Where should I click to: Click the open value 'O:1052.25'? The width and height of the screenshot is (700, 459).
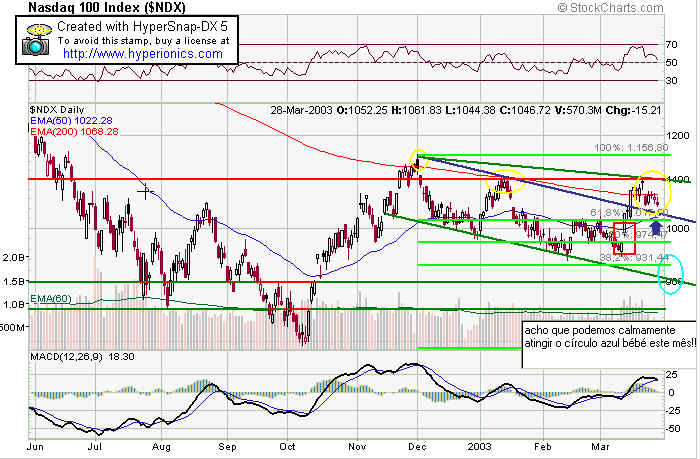[x=362, y=110]
